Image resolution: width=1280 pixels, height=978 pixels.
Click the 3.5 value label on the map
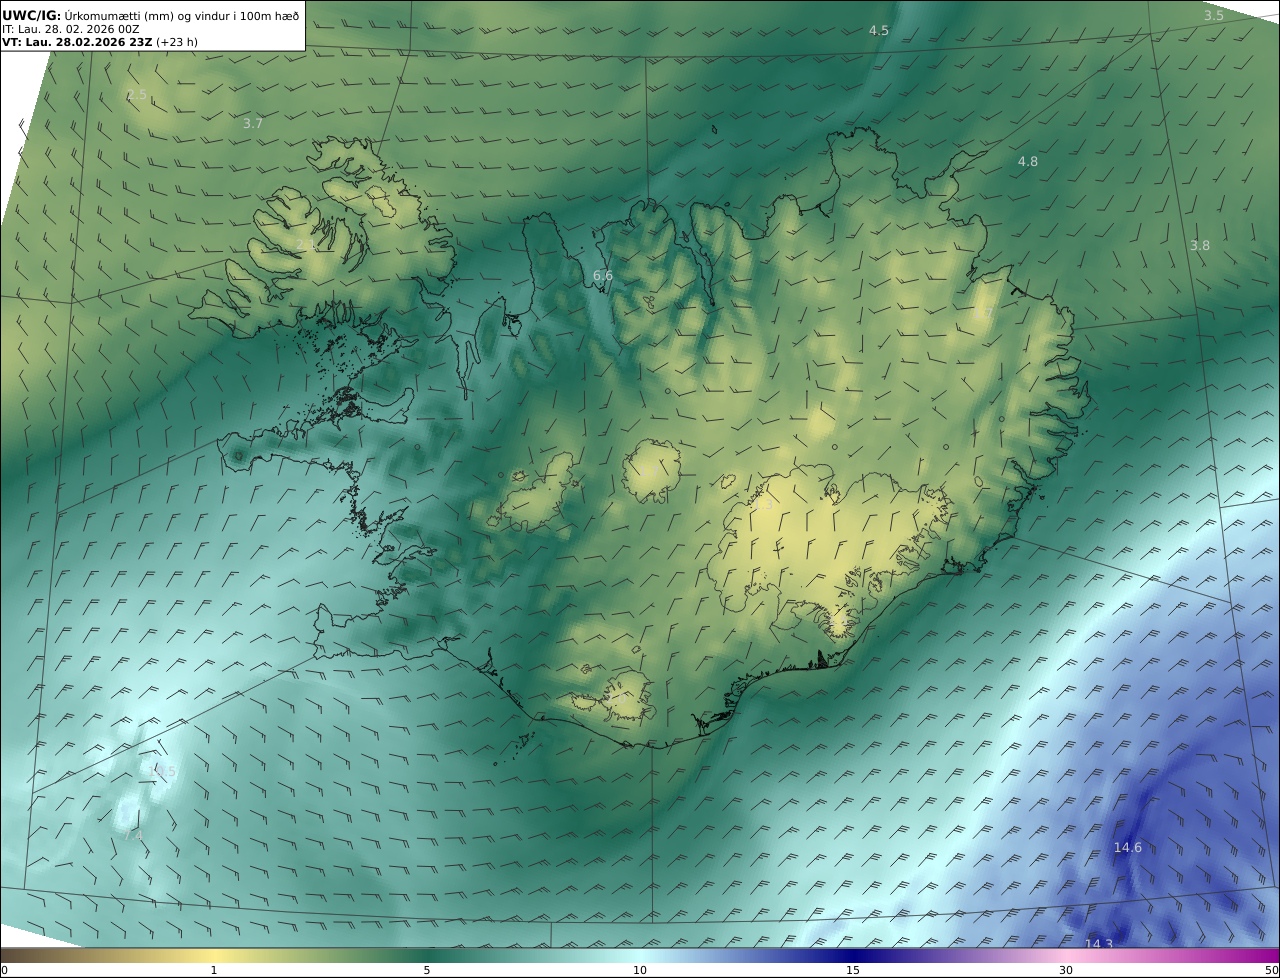tap(1213, 16)
